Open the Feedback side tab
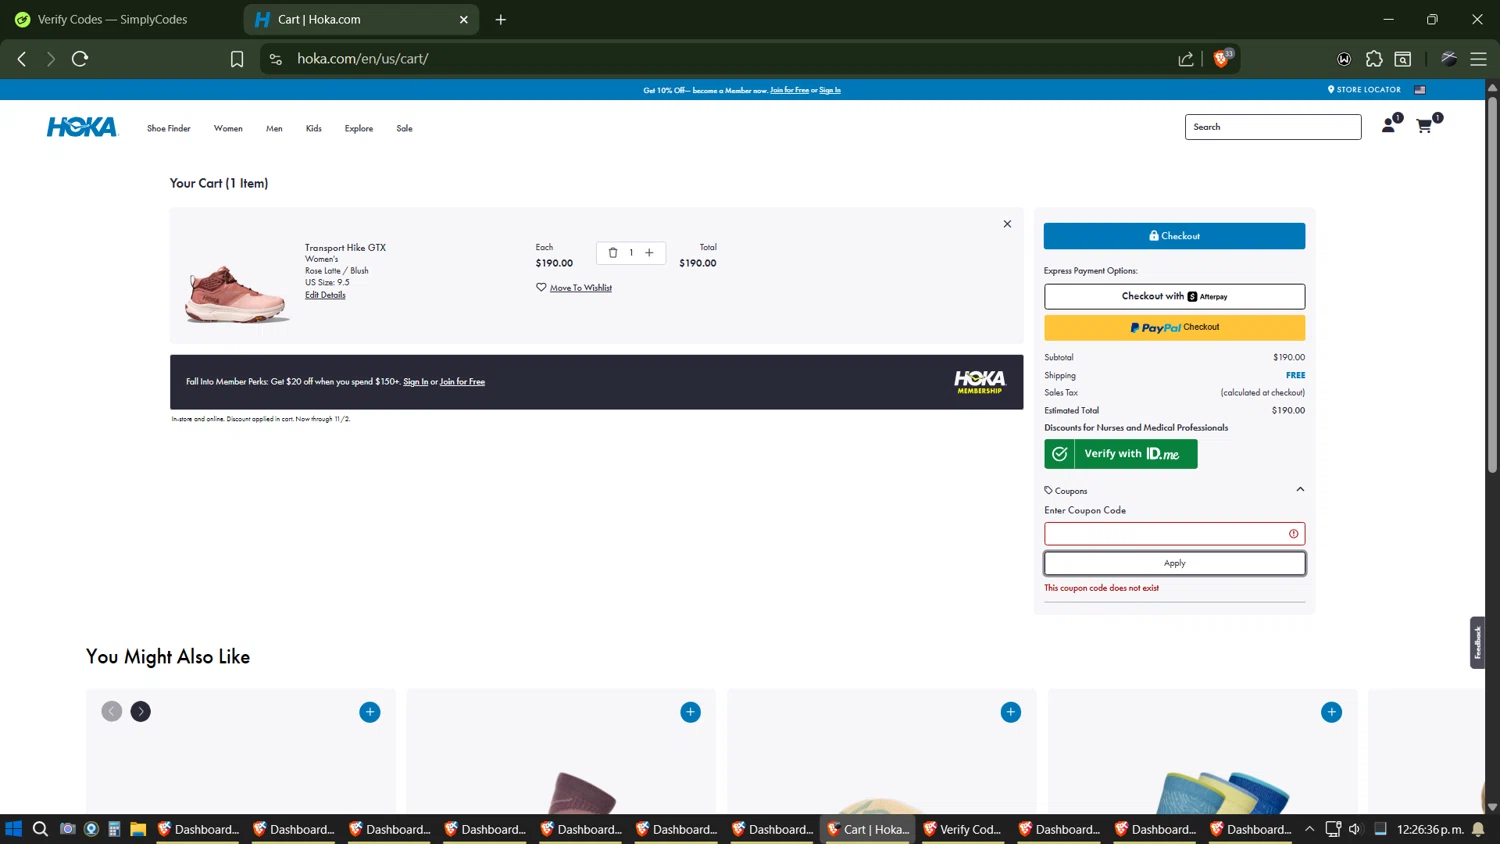This screenshot has width=1500, height=844. click(x=1477, y=642)
